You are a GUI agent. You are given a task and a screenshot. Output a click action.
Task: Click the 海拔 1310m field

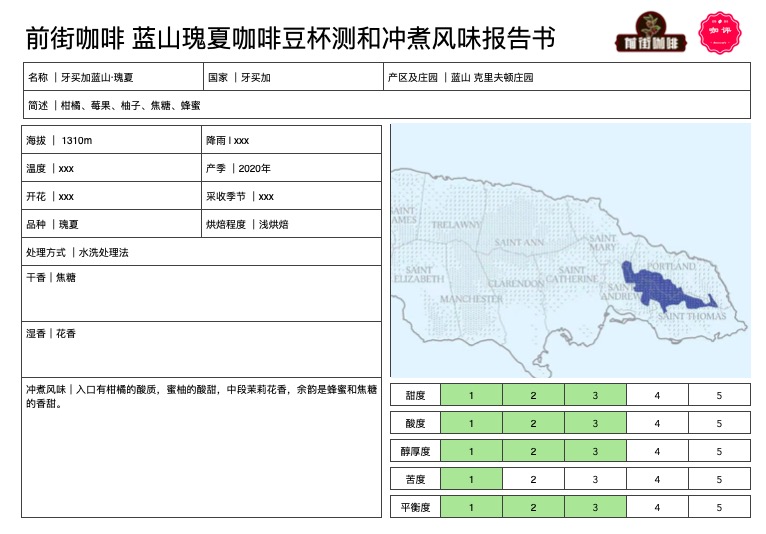112,140
